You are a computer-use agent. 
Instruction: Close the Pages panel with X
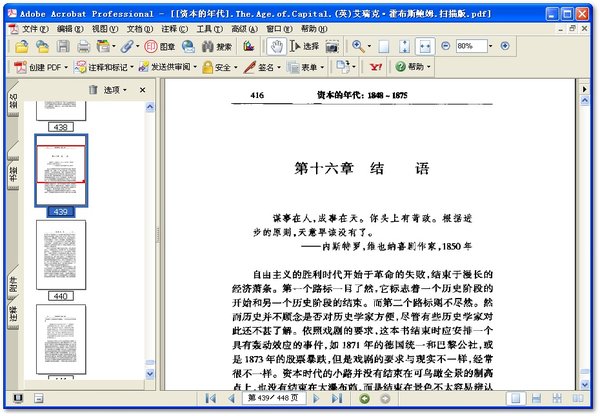(x=142, y=90)
